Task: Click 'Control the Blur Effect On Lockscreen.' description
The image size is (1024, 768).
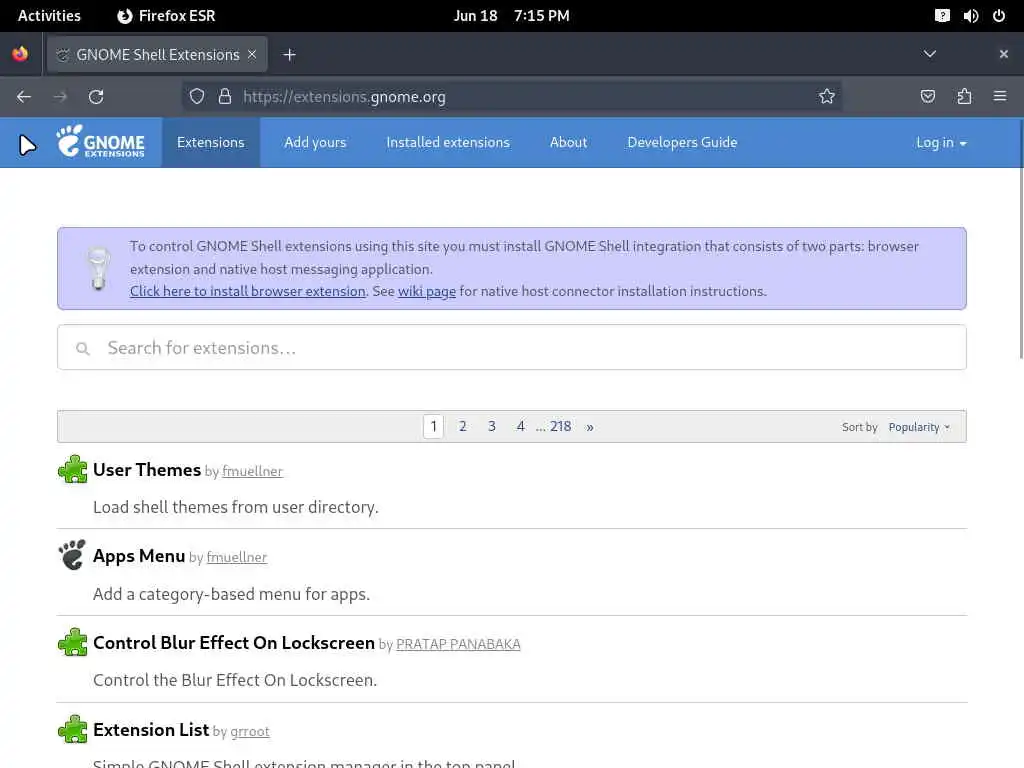Action: [x=235, y=680]
